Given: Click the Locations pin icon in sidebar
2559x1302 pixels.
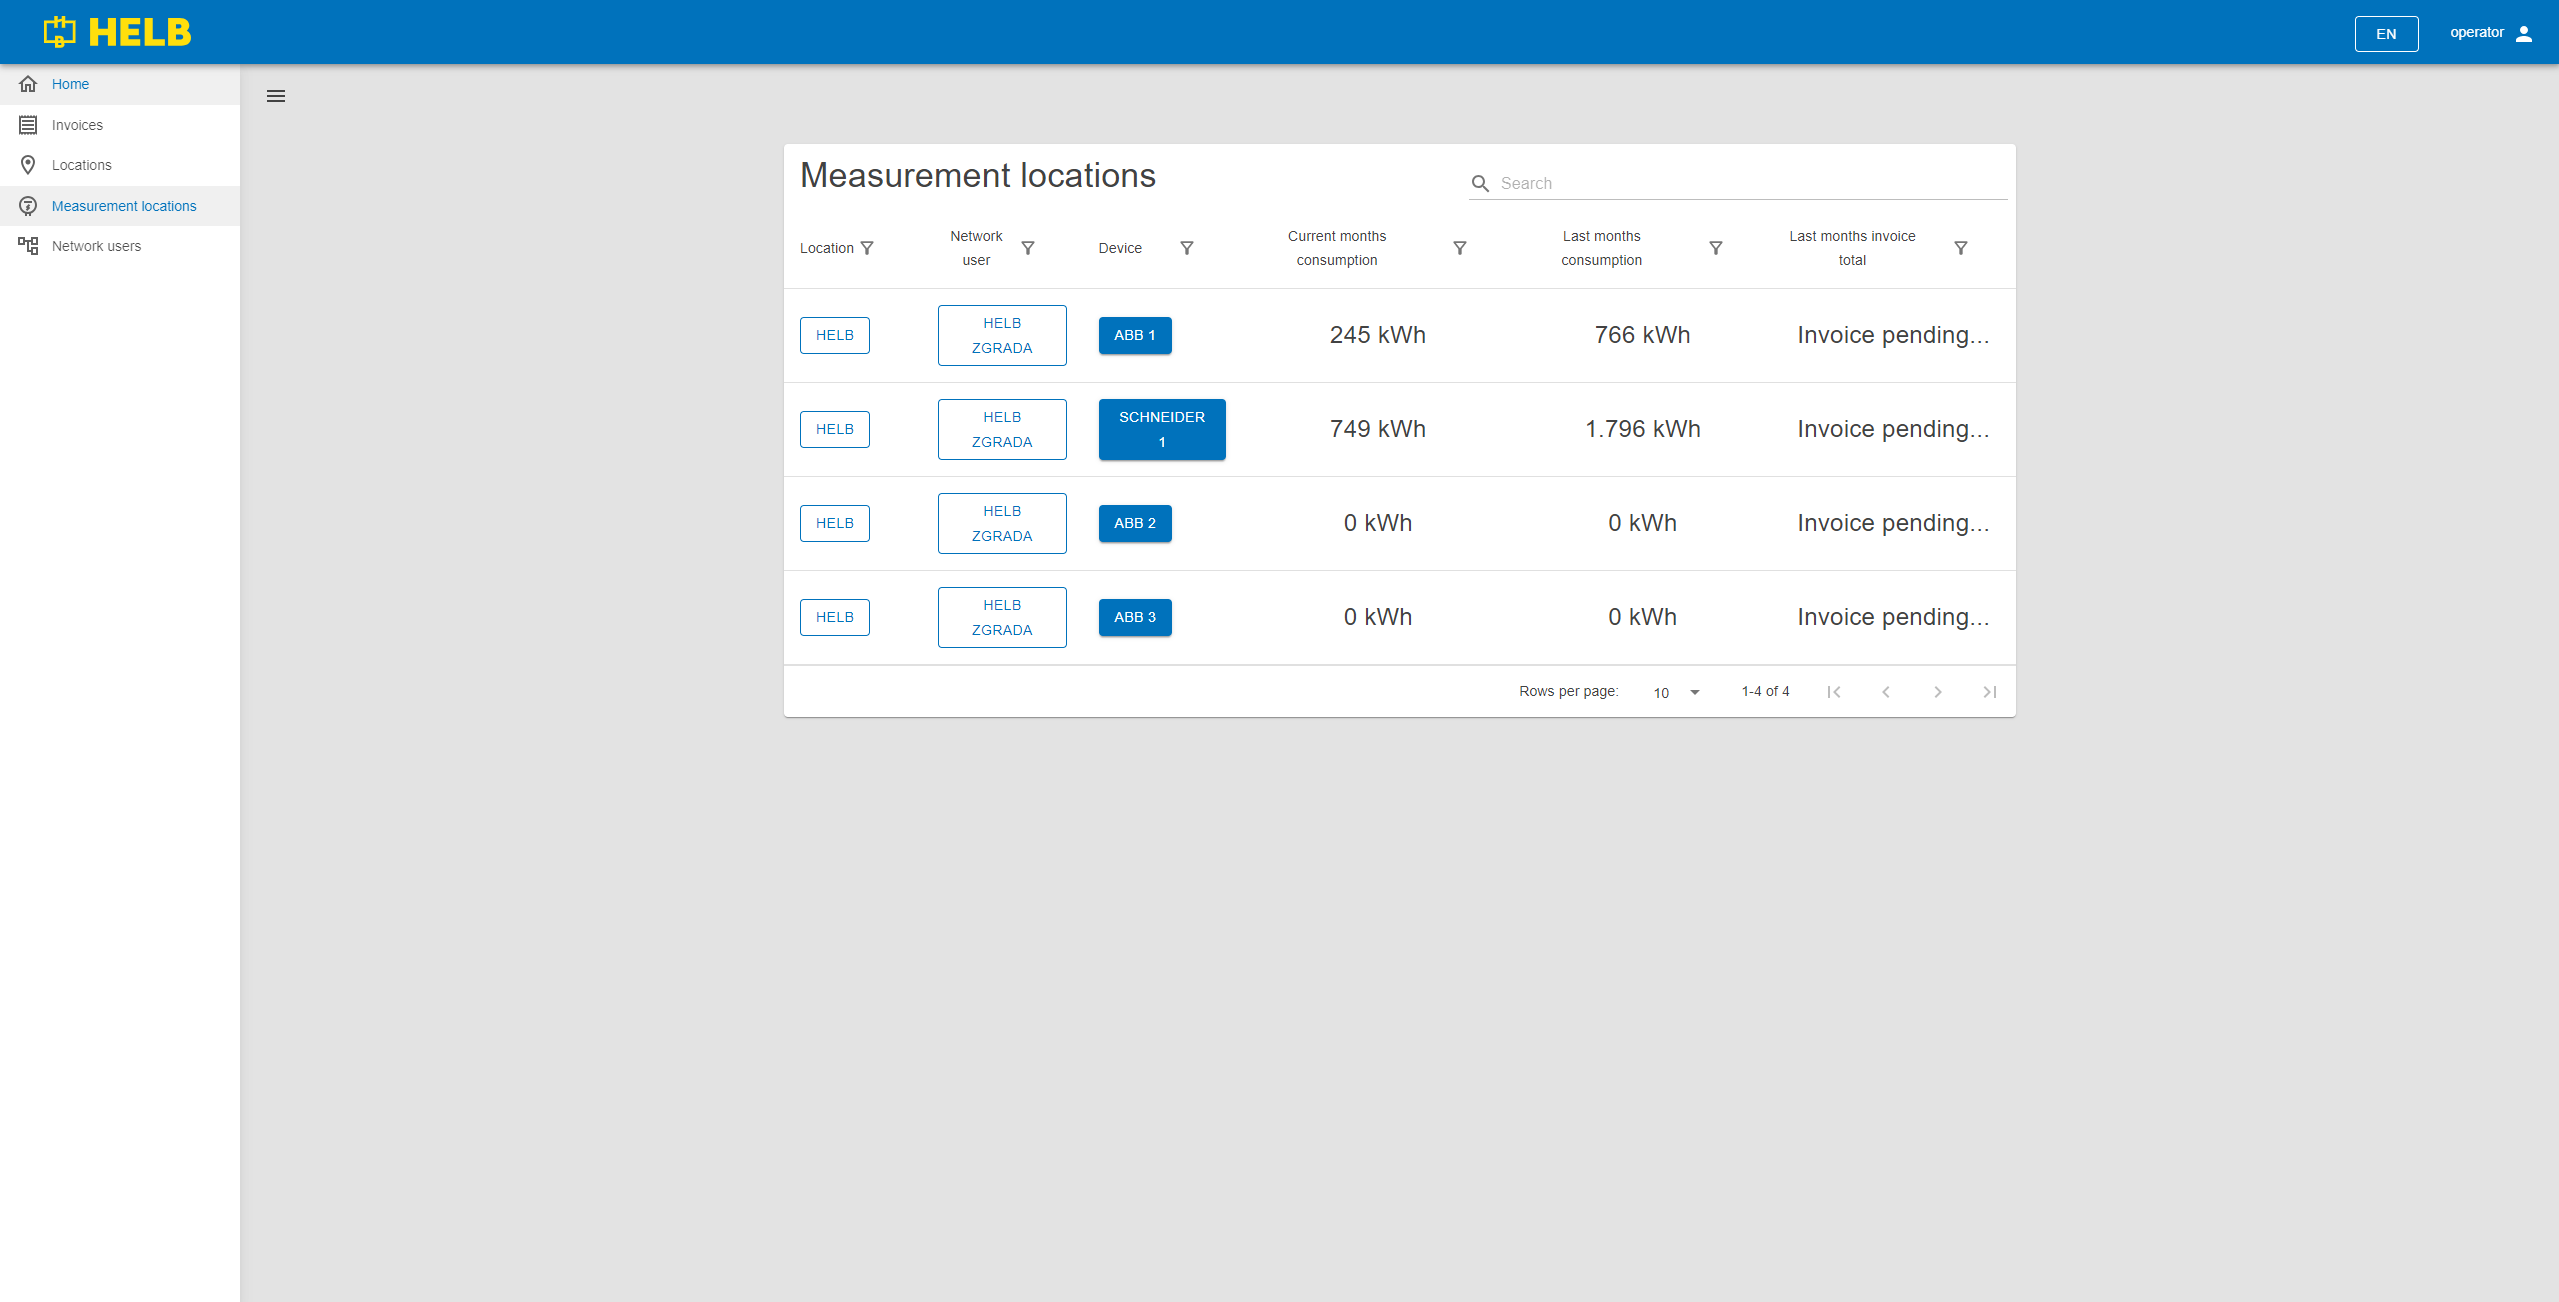Looking at the screenshot, I should pyautogui.click(x=28, y=165).
